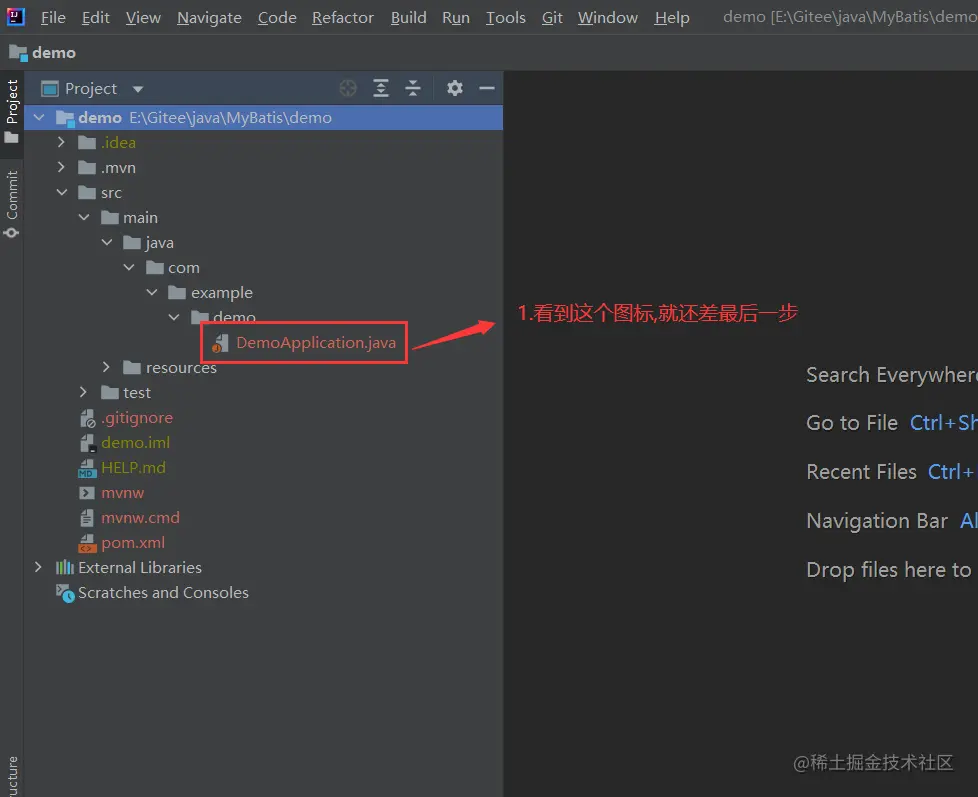The image size is (978, 797).
Task: Click the HELP.md markdown icon
Action: coord(87,468)
